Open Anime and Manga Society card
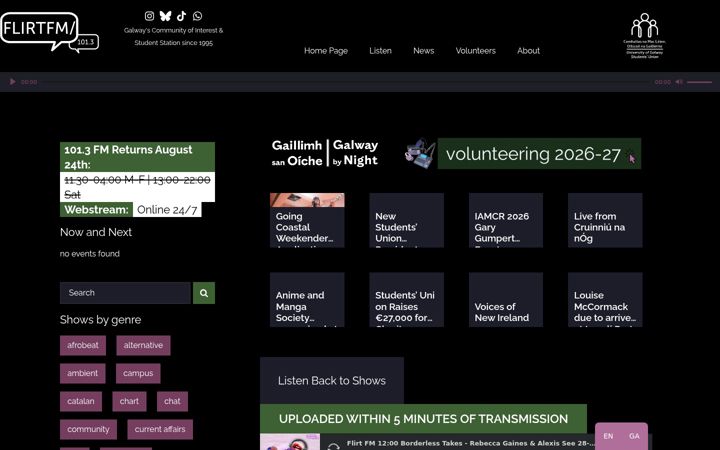This screenshot has width=720, height=450. tap(307, 300)
